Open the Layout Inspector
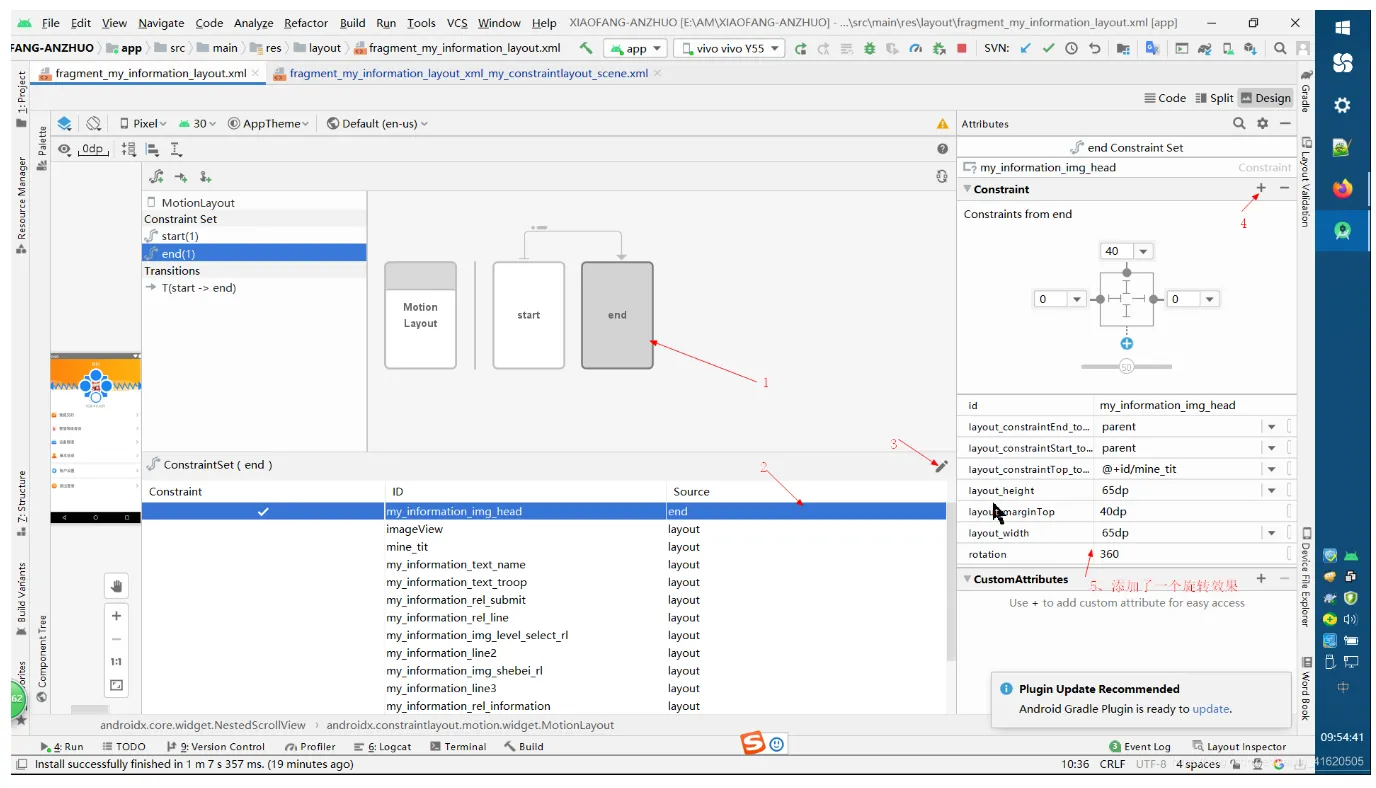Viewport: 1376px width, 788px height. tap(1240, 746)
